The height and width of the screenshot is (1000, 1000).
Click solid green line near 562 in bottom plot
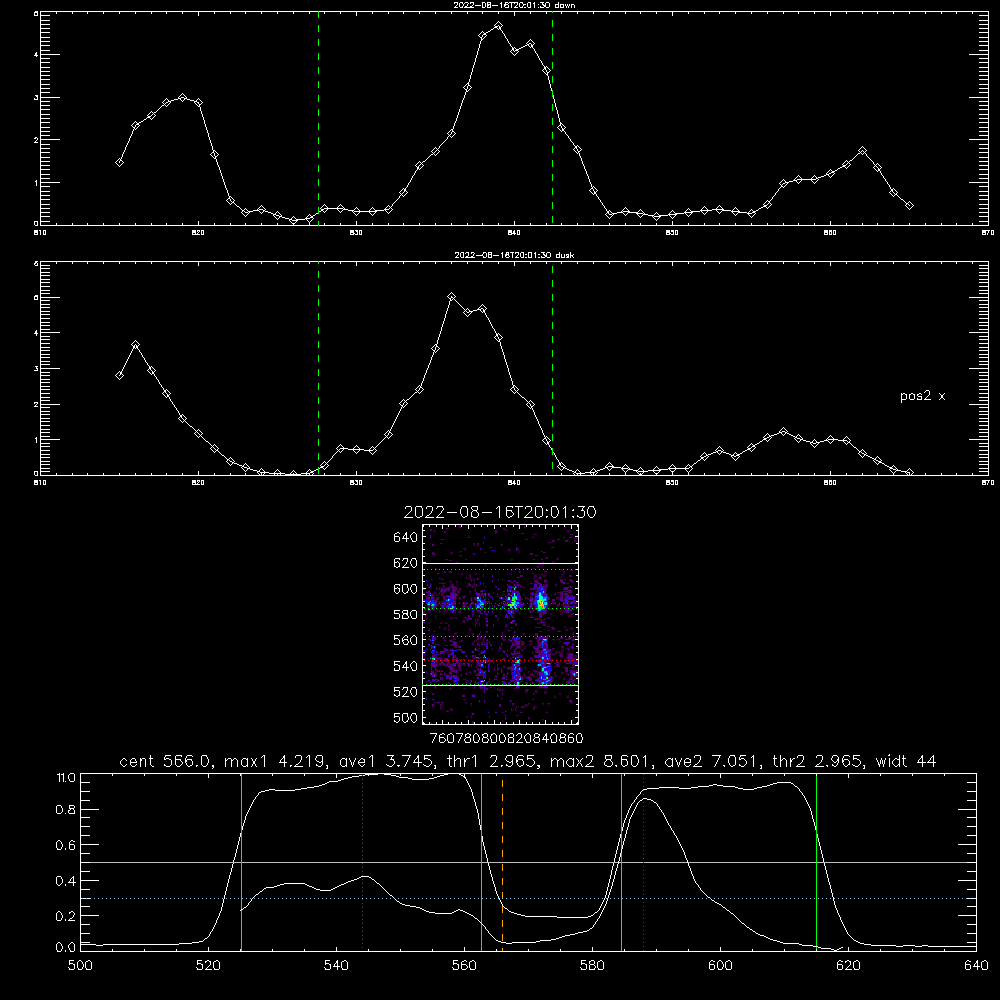pos(482,861)
